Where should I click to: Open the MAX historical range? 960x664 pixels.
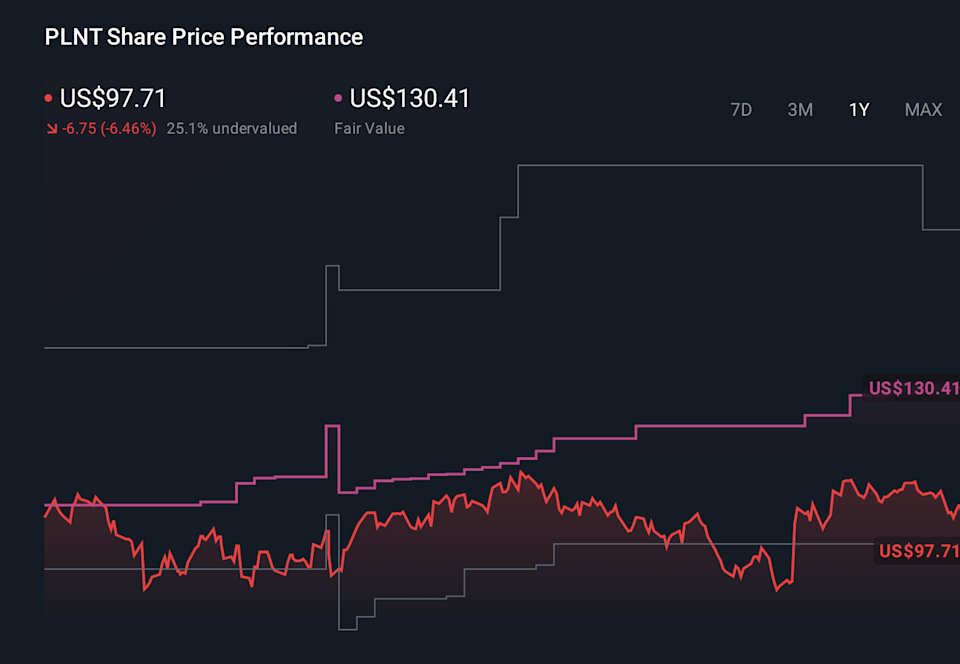coord(922,110)
